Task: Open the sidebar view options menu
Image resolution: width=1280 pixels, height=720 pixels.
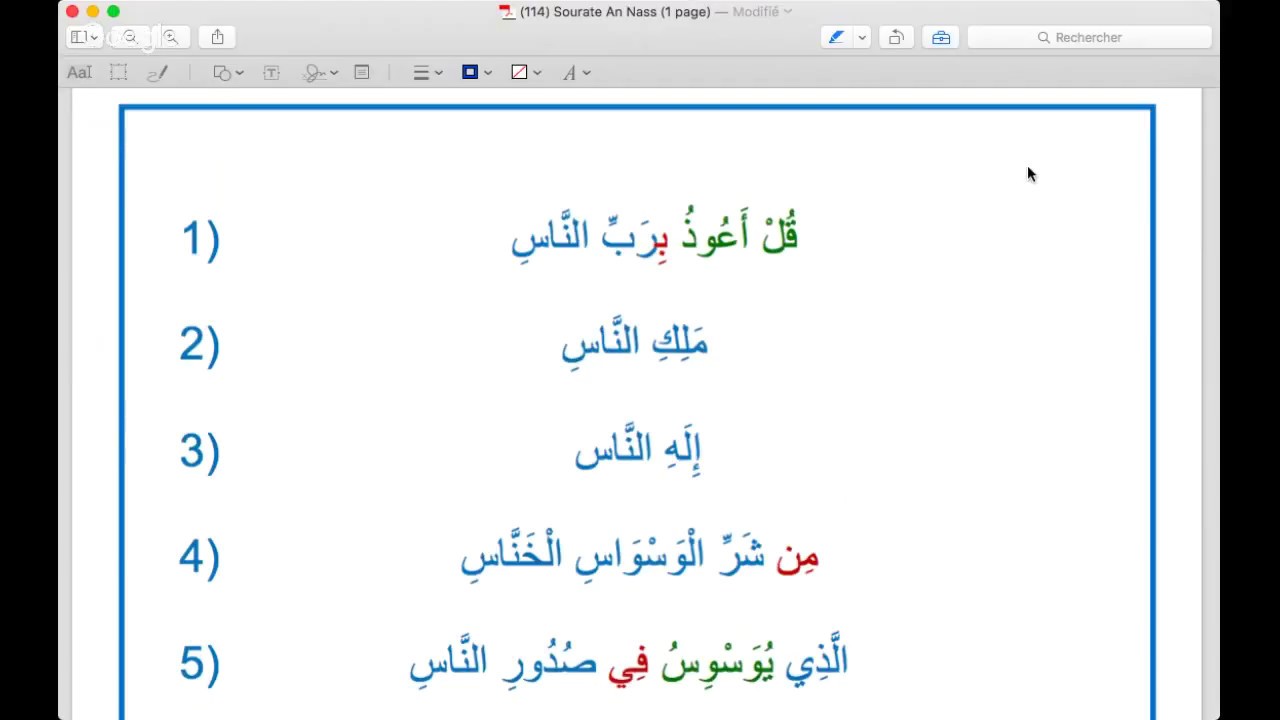Action: 85,37
